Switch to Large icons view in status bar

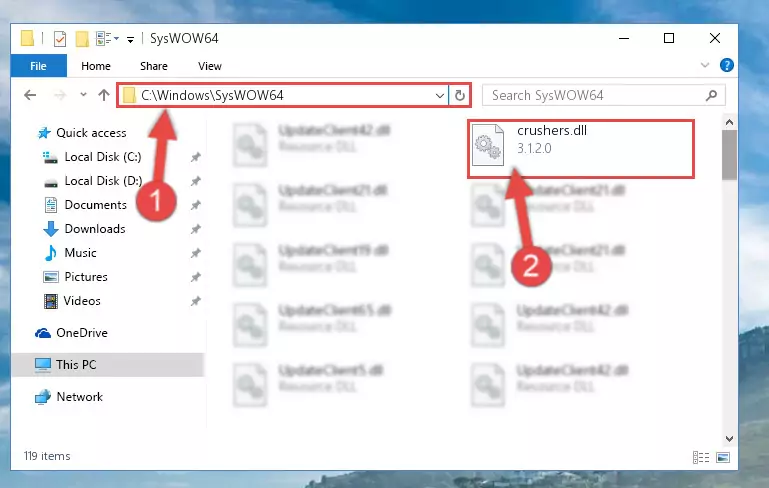coord(723,457)
